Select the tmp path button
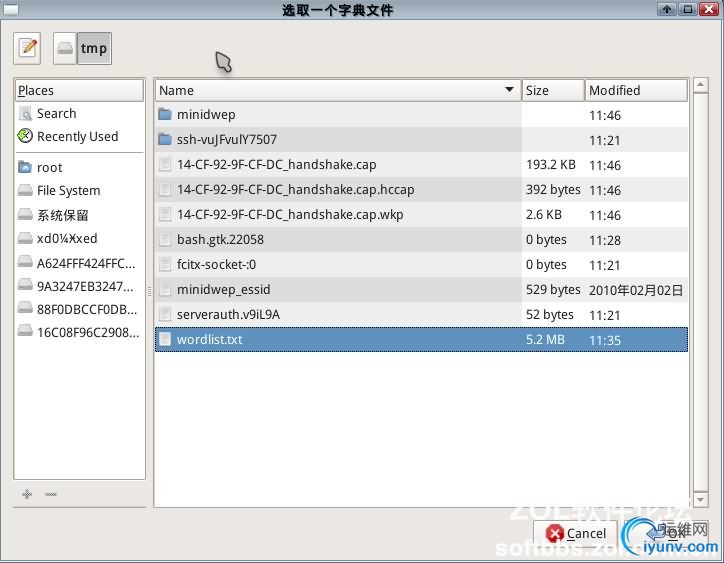 [94, 48]
